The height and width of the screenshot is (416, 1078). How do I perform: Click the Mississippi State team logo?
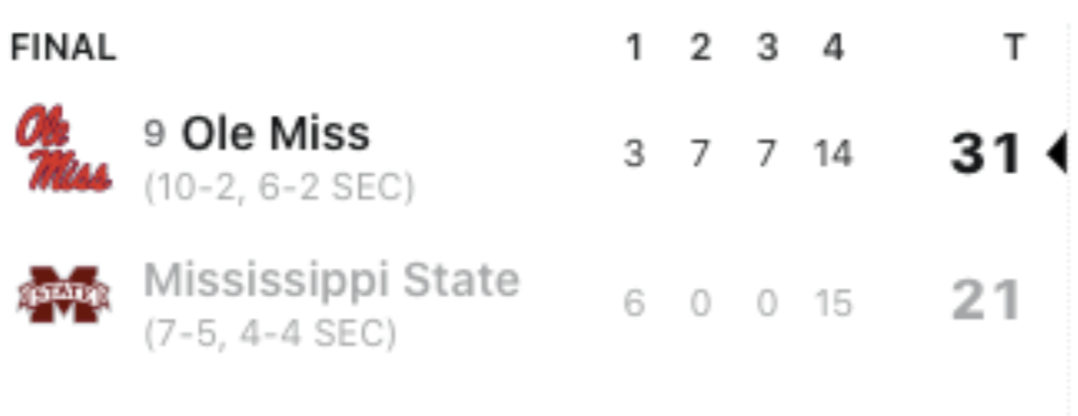click(63, 295)
